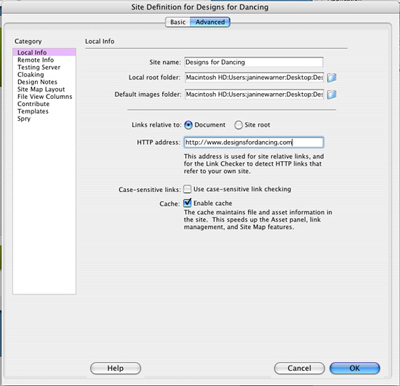Click into the HTTP address field
This screenshot has height=386, width=400.
point(254,142)
